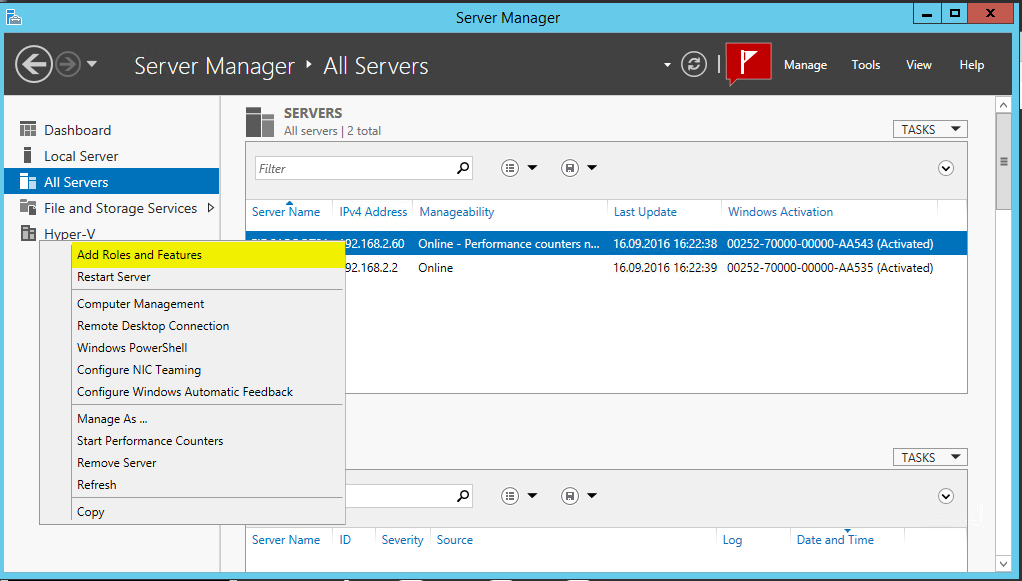Screen dimensions: 1022x581
Task: Expand the Servers filter chevron button
Action: click(946, 168)
